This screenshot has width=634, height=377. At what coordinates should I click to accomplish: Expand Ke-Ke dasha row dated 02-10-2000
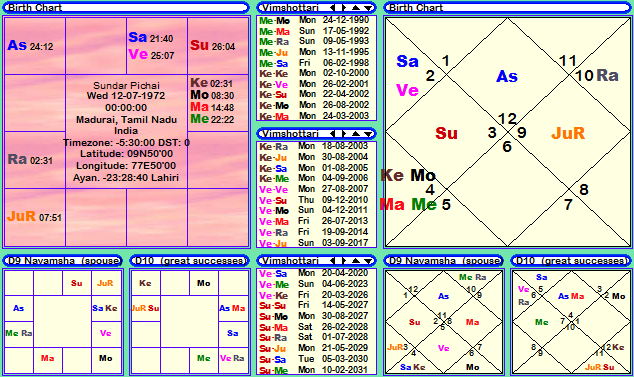click(x=315, y=73)
